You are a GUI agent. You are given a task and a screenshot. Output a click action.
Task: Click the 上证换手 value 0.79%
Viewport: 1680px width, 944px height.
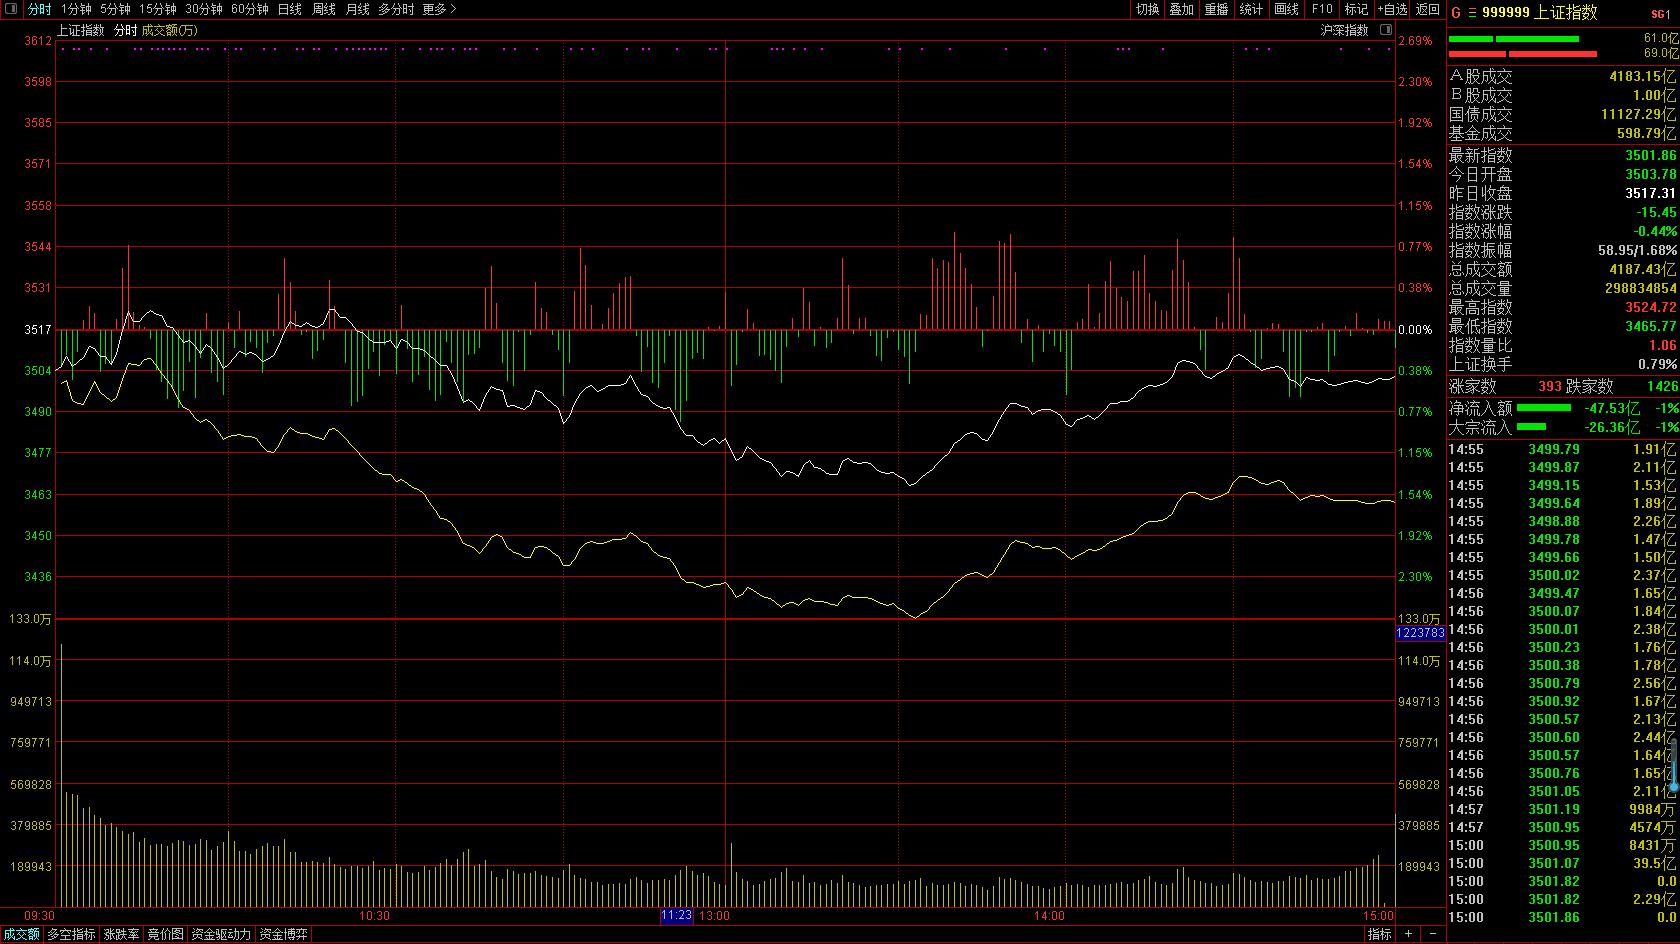[x=1657, y=364]
